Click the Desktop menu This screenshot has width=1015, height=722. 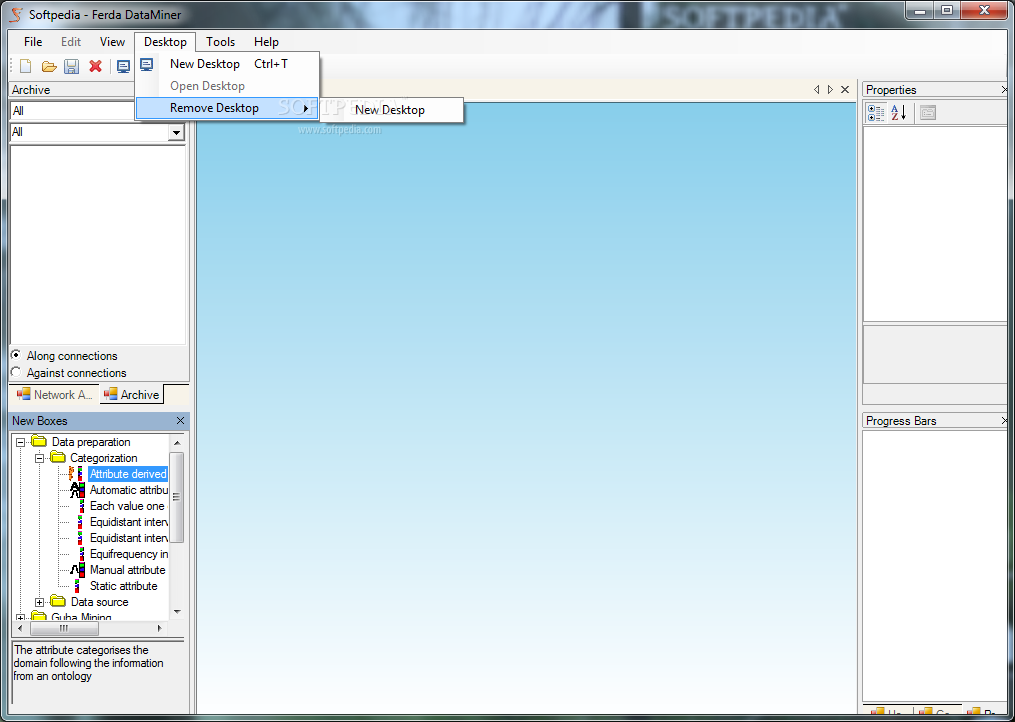[x=165, y=41]
